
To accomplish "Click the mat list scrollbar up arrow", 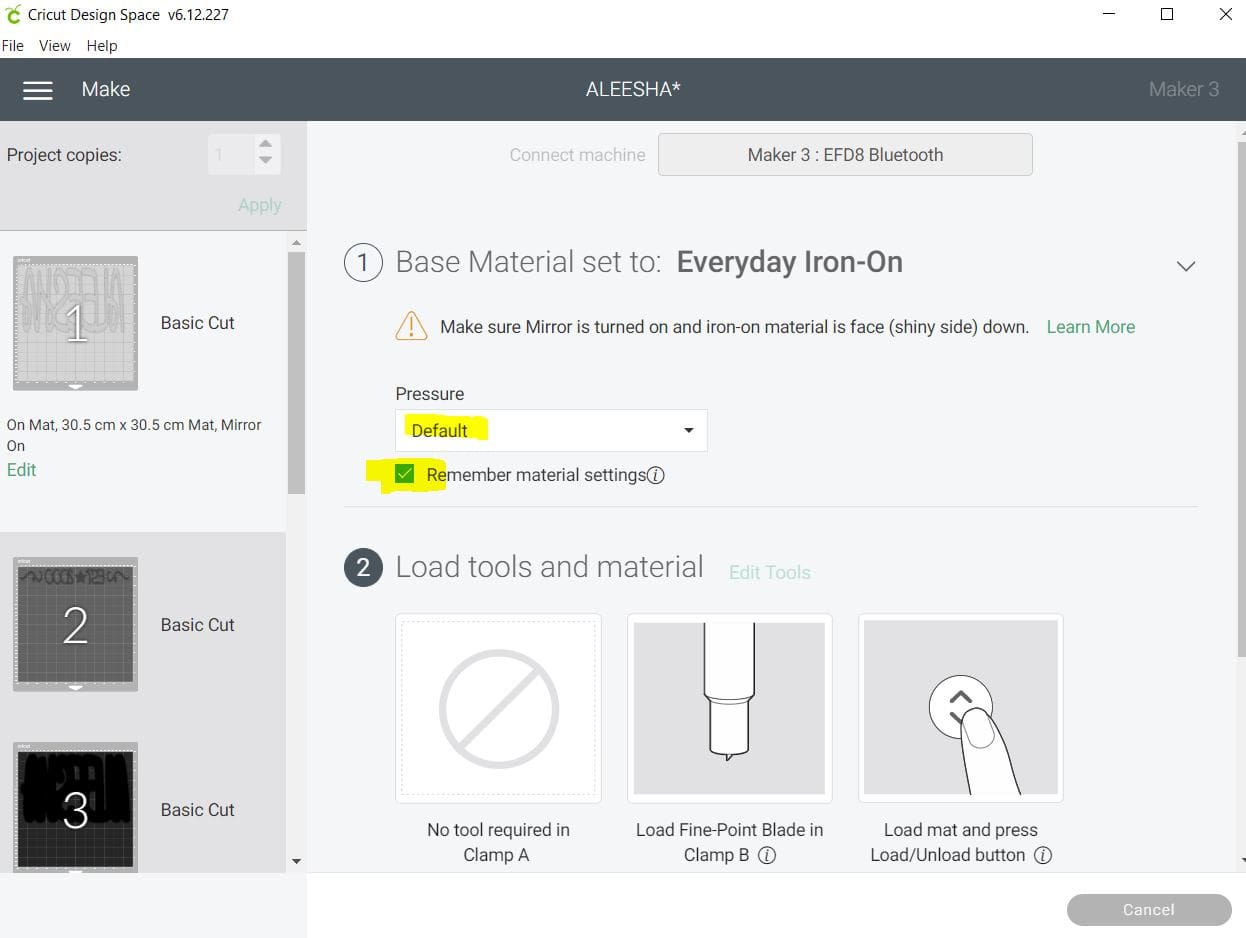I will pyautogui.click(x=296, y=242).
